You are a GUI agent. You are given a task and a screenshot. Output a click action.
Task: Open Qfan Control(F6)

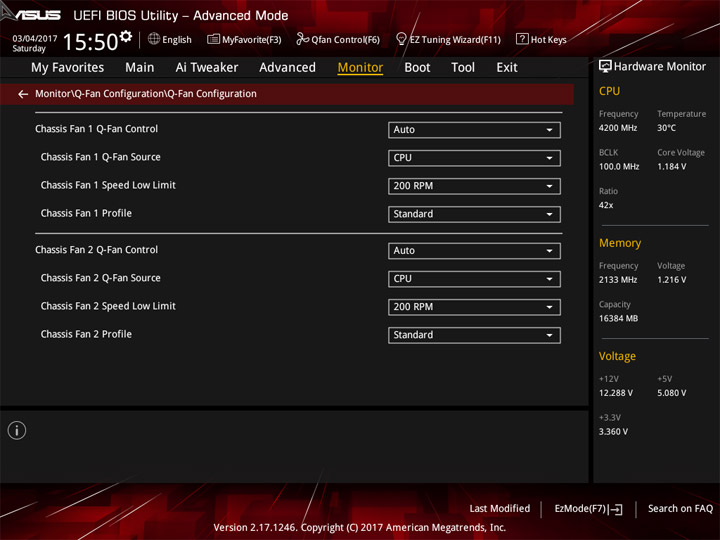(338, 39)
